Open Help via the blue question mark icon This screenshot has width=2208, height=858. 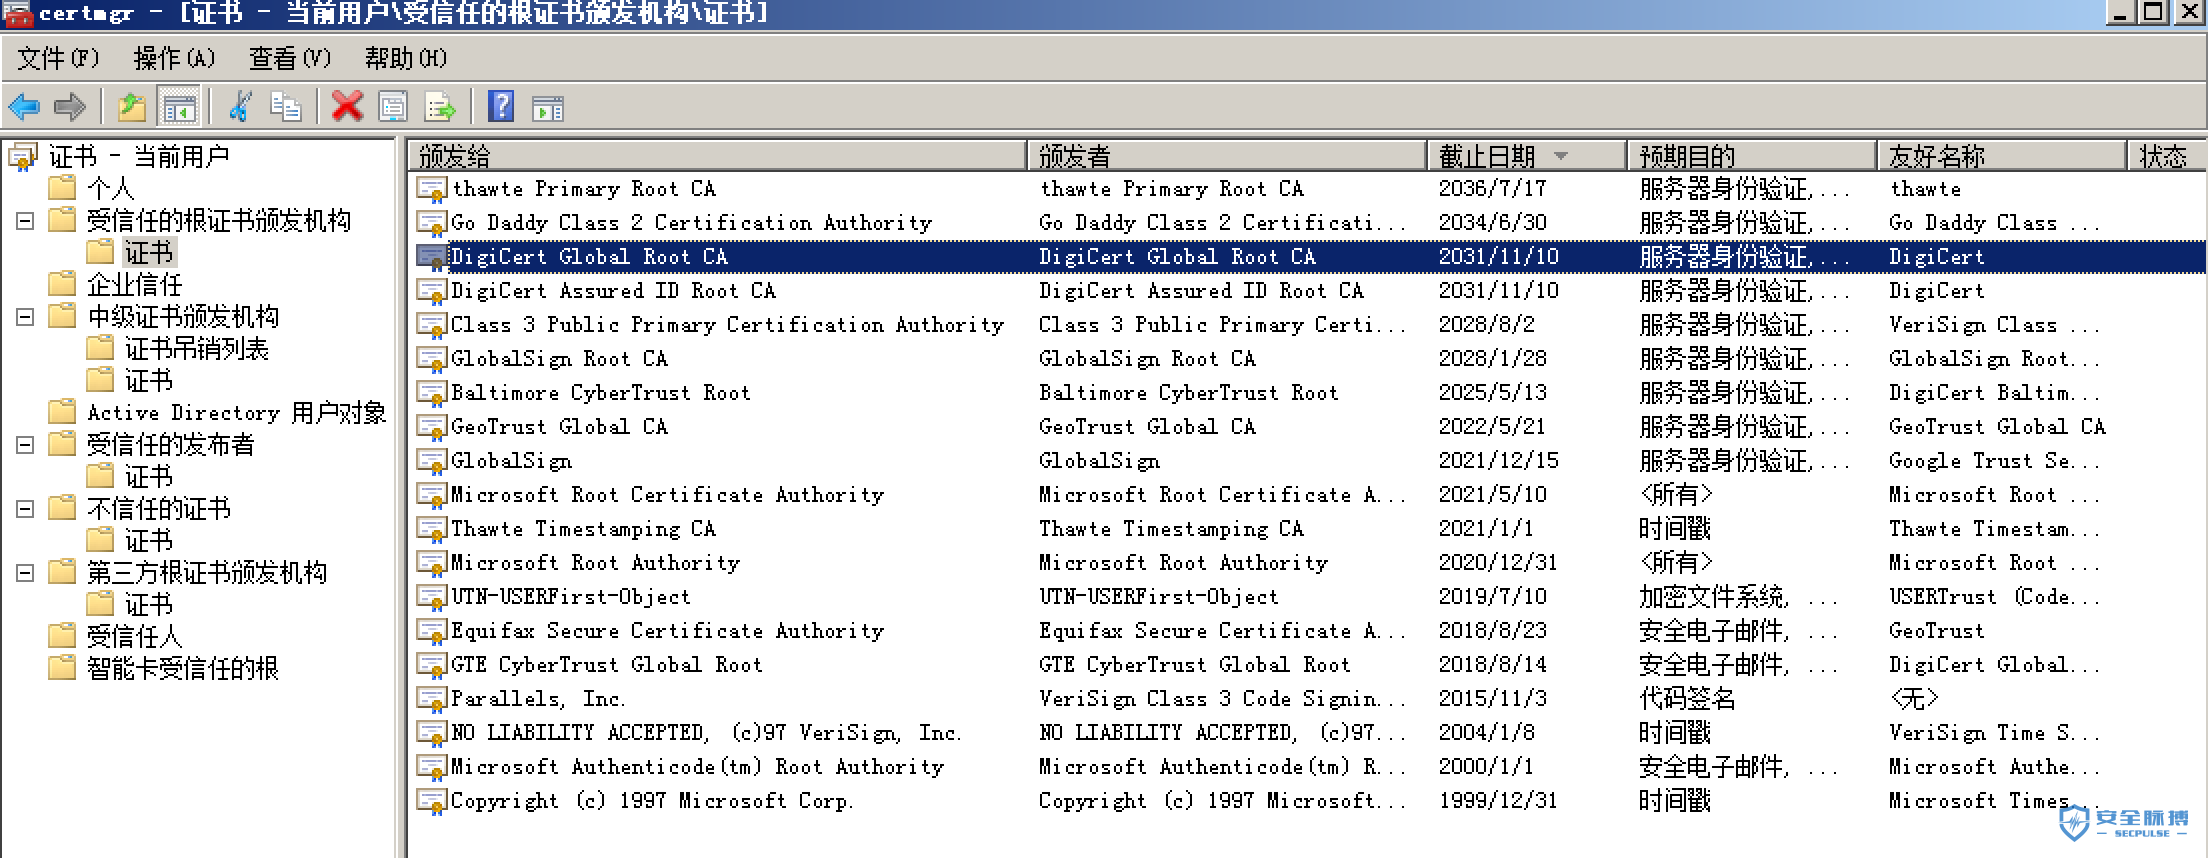point(501,107)
